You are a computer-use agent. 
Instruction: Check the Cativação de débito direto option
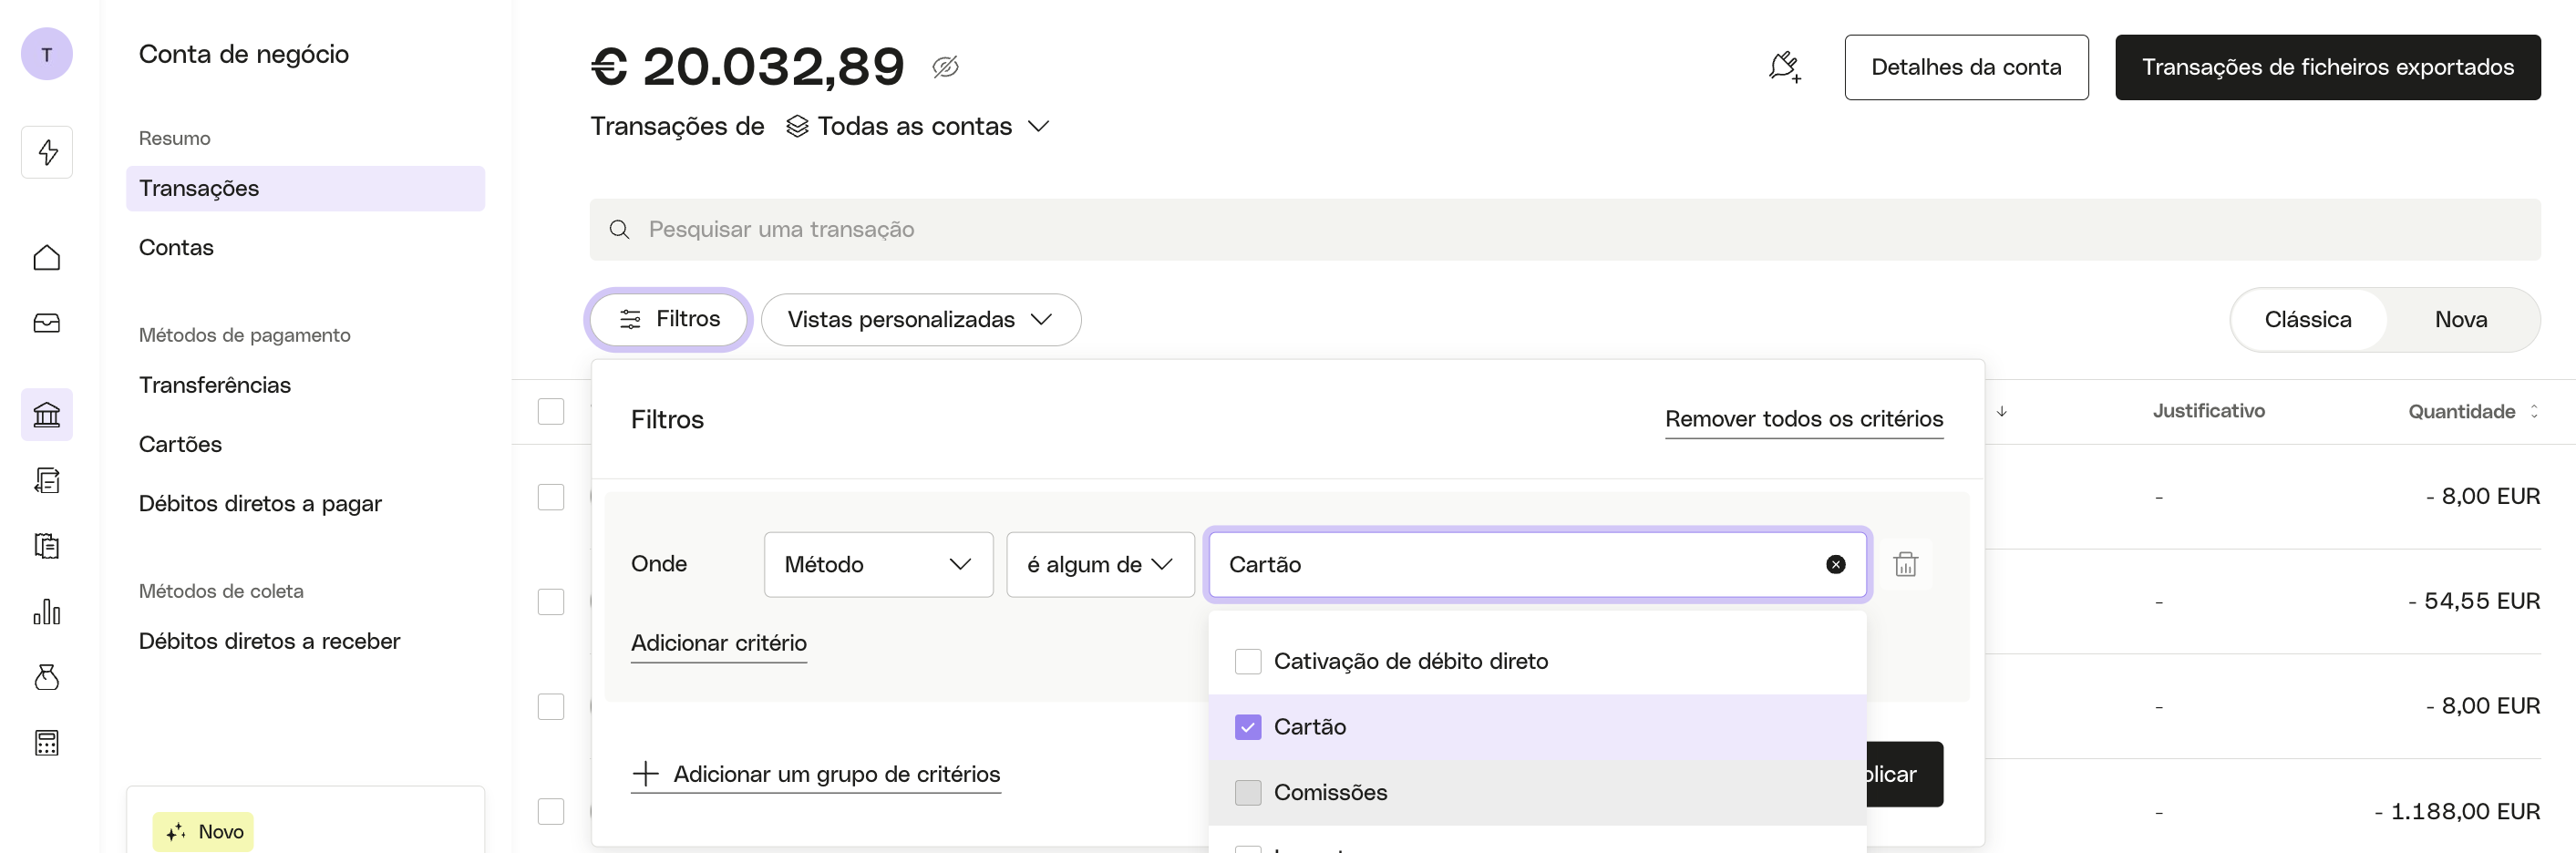[1247, 661]
